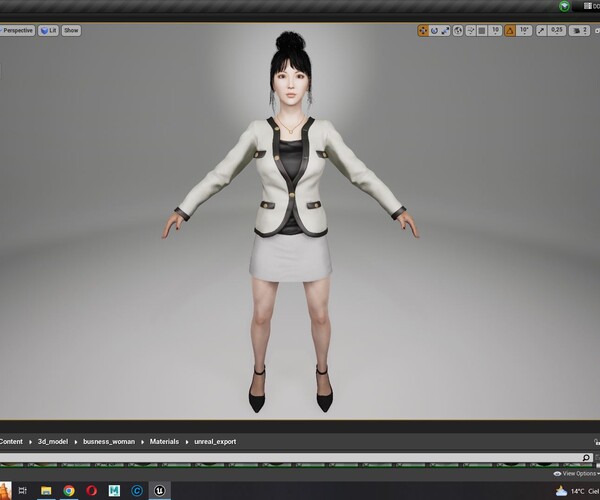
Task: Open Maya from the taskbar
Action: pyautogui.click(x=114, y=490)
